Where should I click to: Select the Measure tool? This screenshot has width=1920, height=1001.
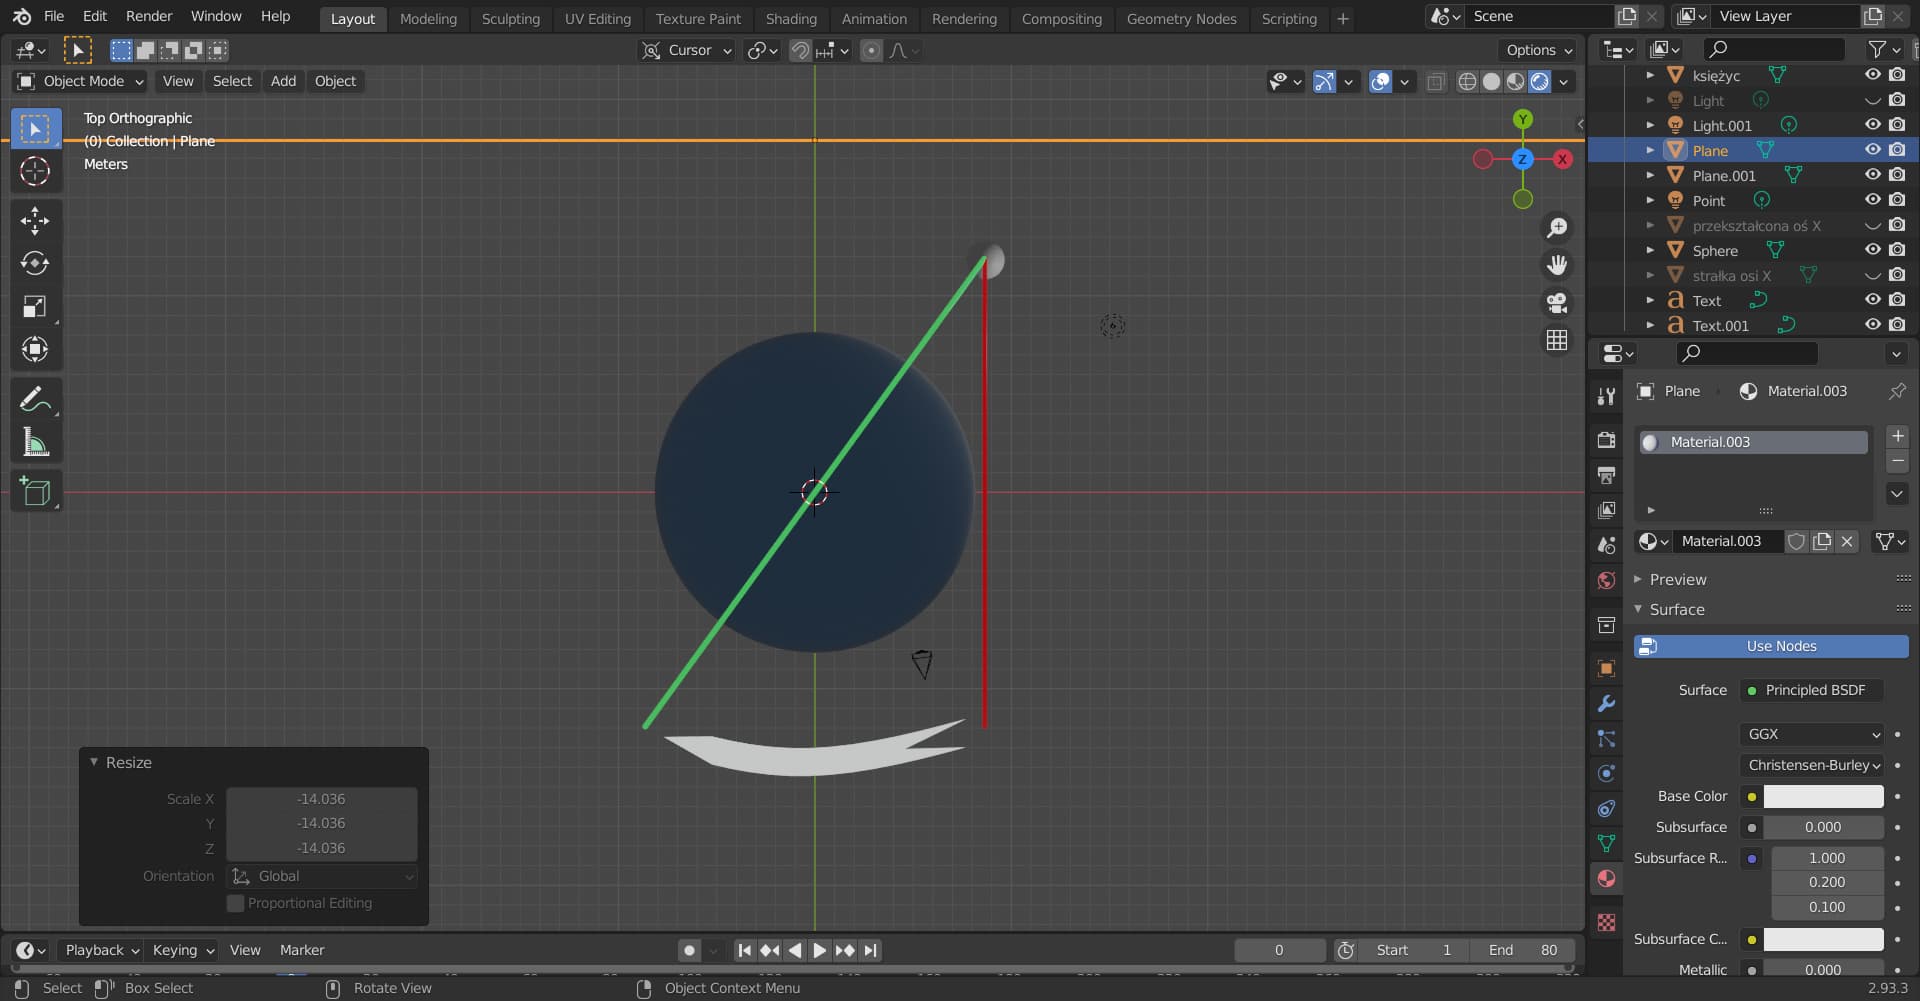35,443
